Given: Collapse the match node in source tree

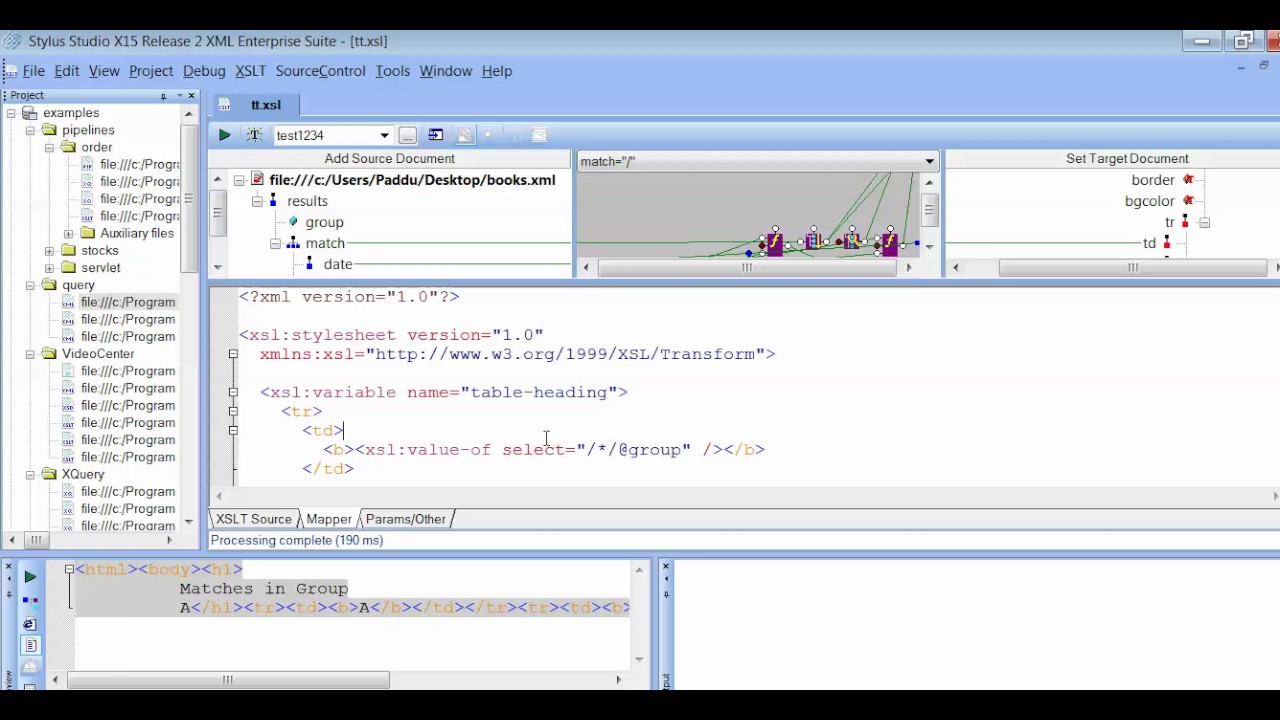Looking at the screenshot, I should (x=275, y=243).
